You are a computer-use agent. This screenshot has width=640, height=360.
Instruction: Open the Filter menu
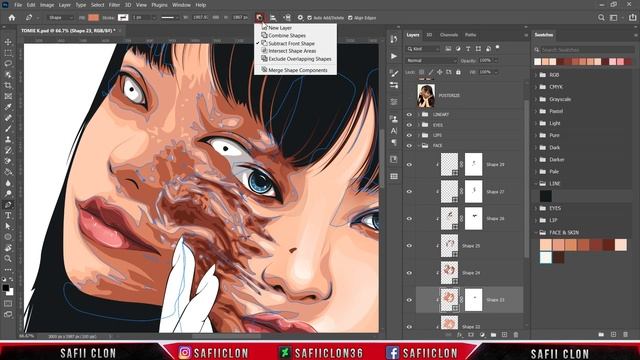coord(114,5)
